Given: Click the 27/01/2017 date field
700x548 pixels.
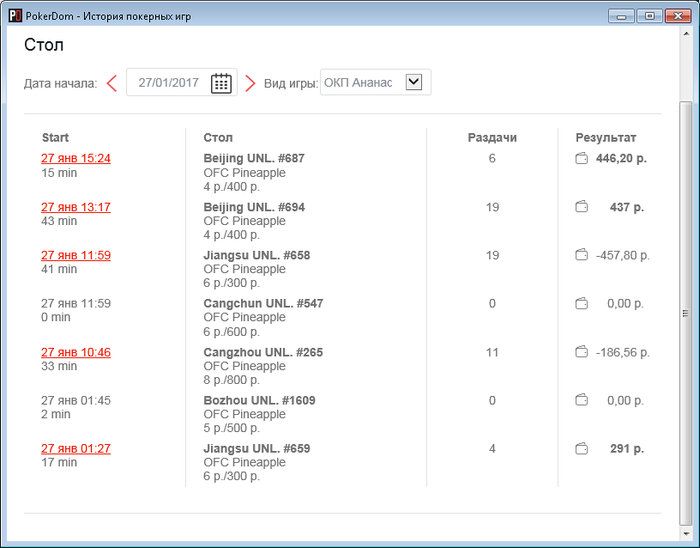Looking at the screenshot, I should pos(182,83).
